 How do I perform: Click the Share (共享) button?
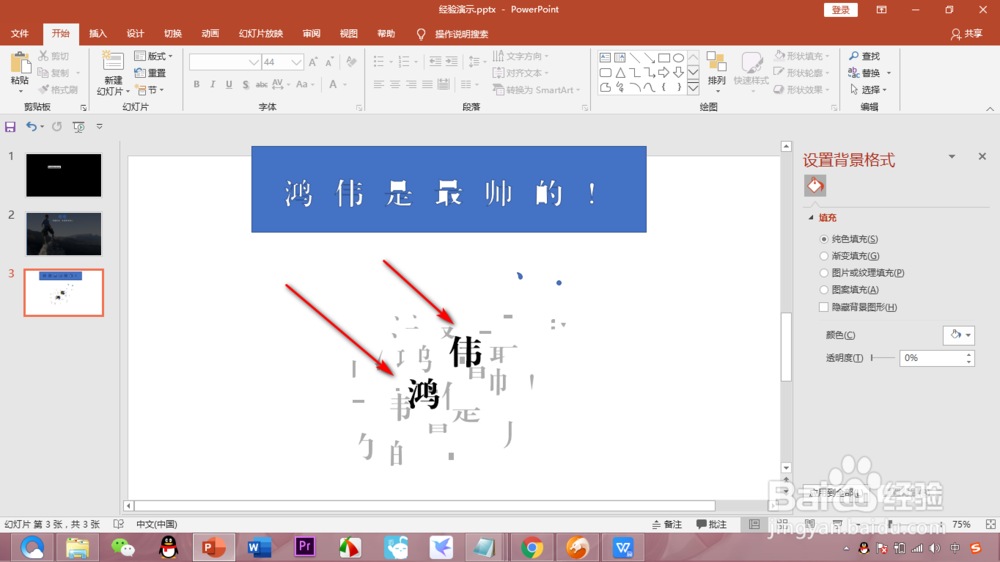click(967, 34)
